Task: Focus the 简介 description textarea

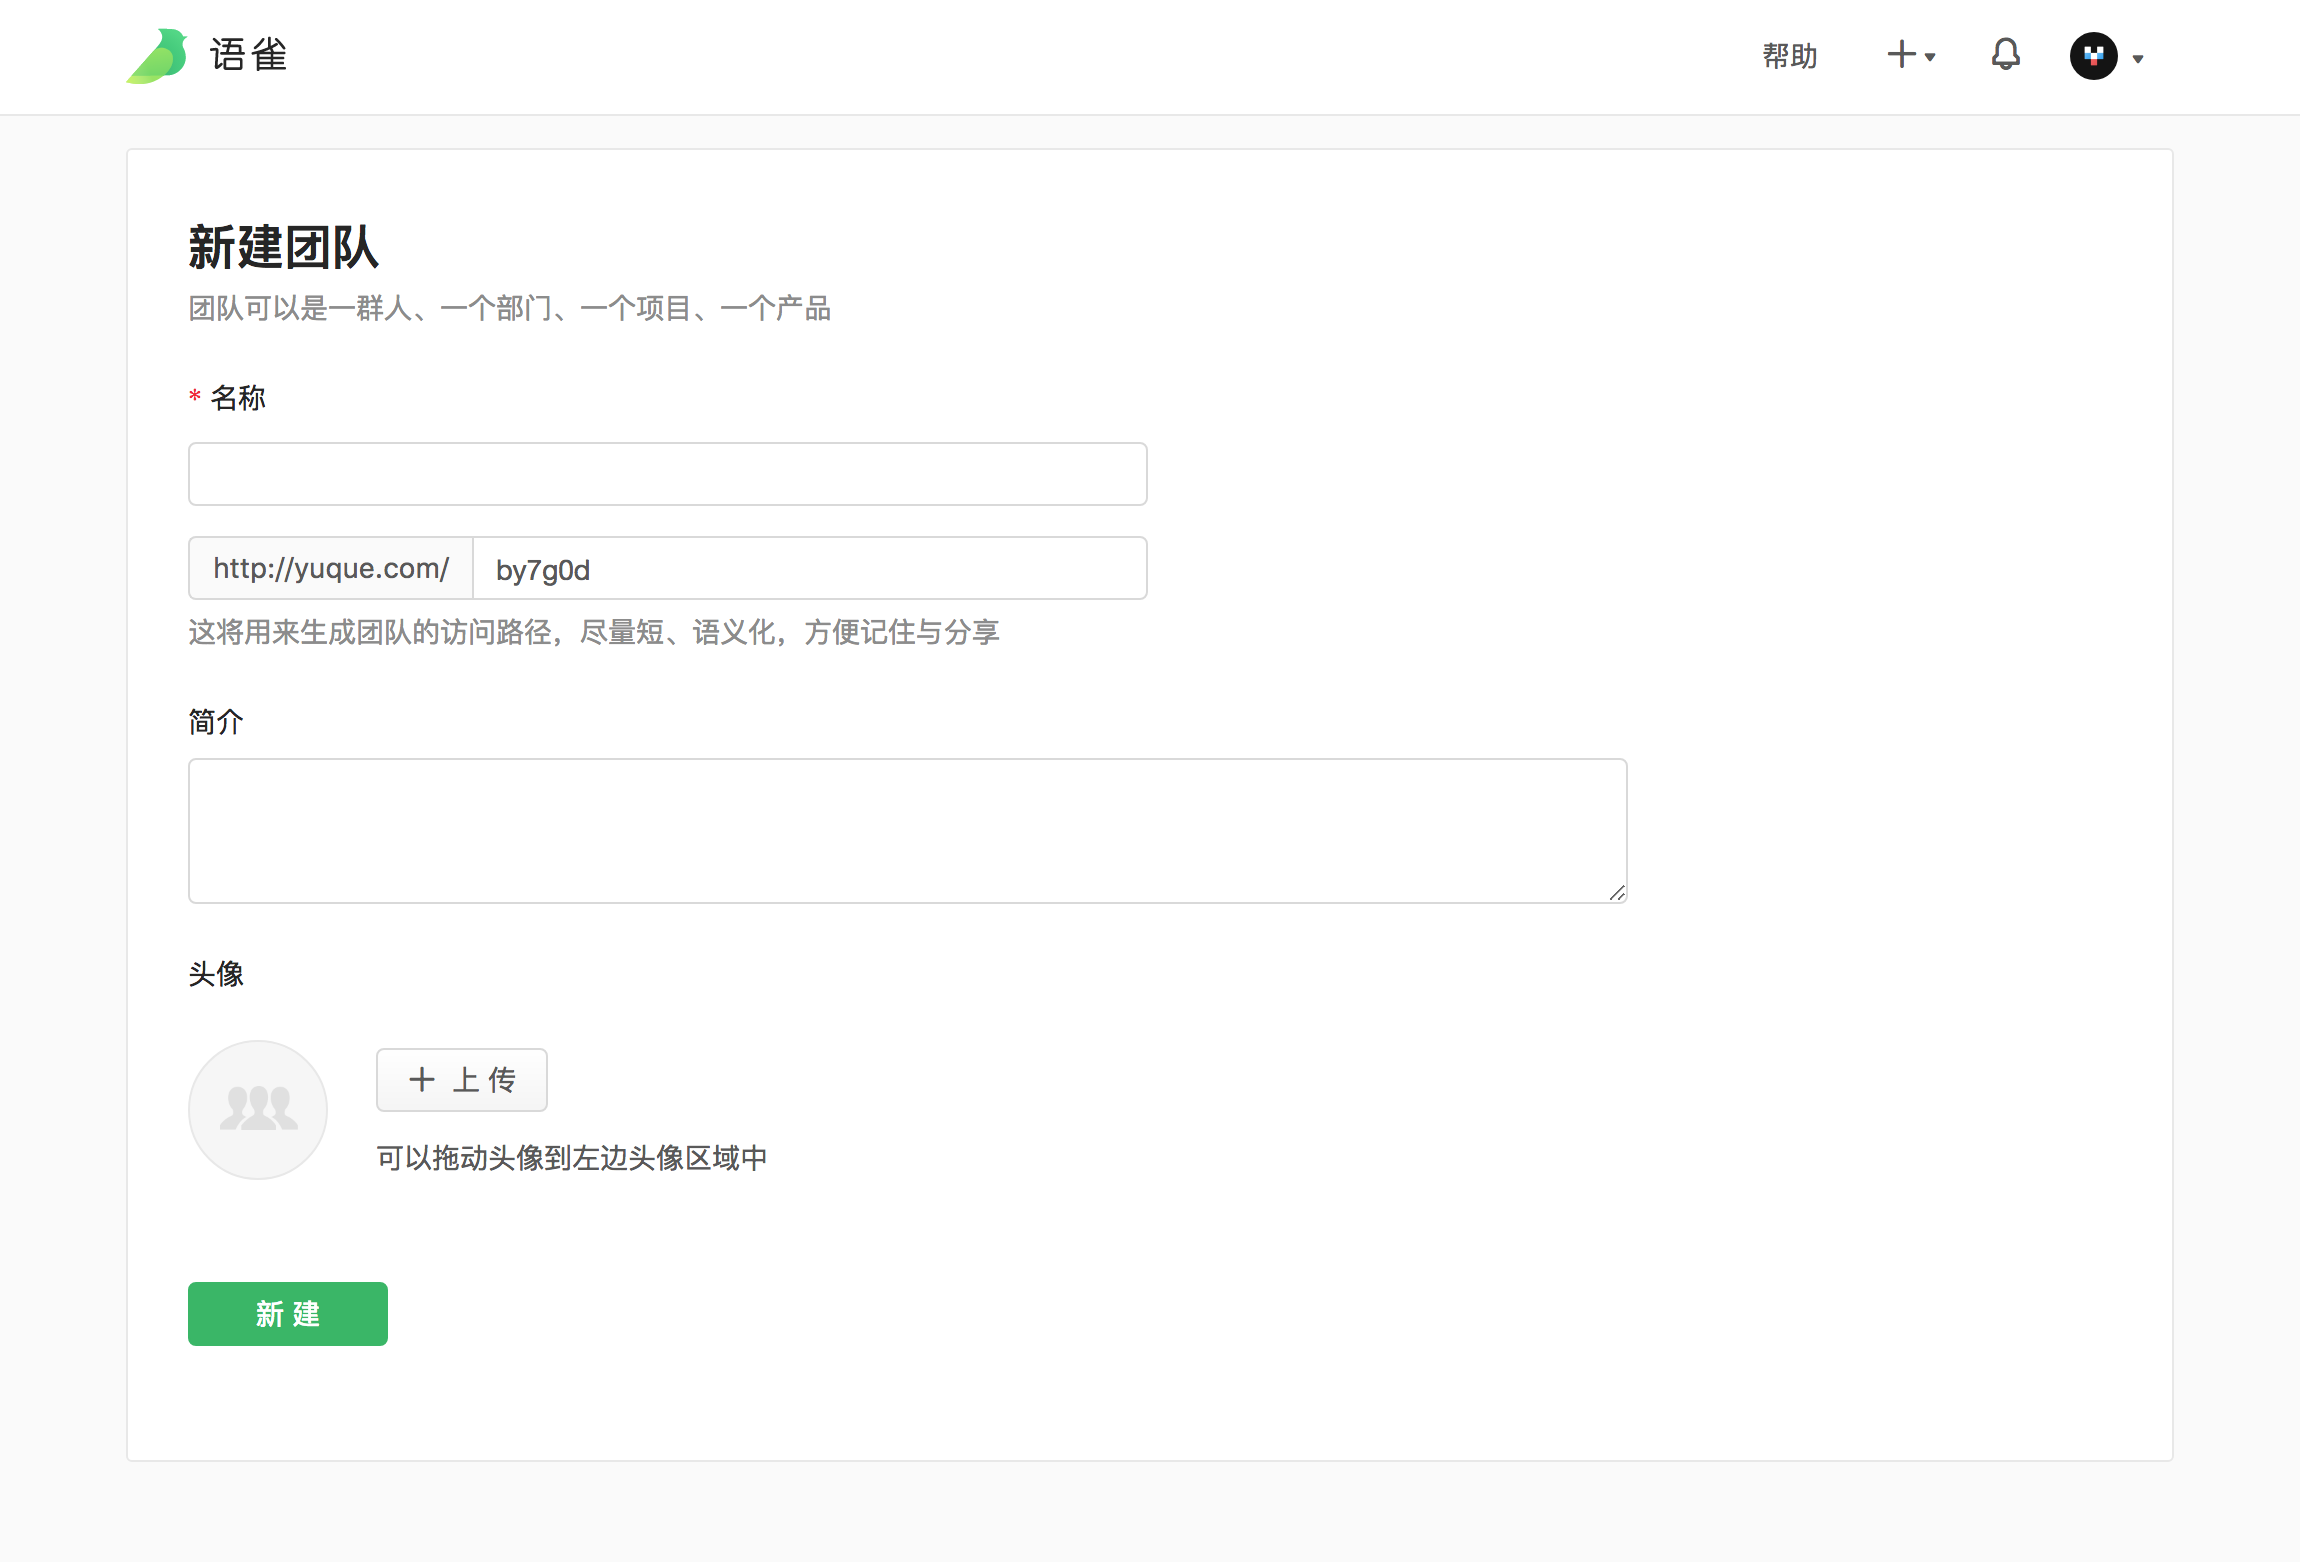Action: point(907,831)
